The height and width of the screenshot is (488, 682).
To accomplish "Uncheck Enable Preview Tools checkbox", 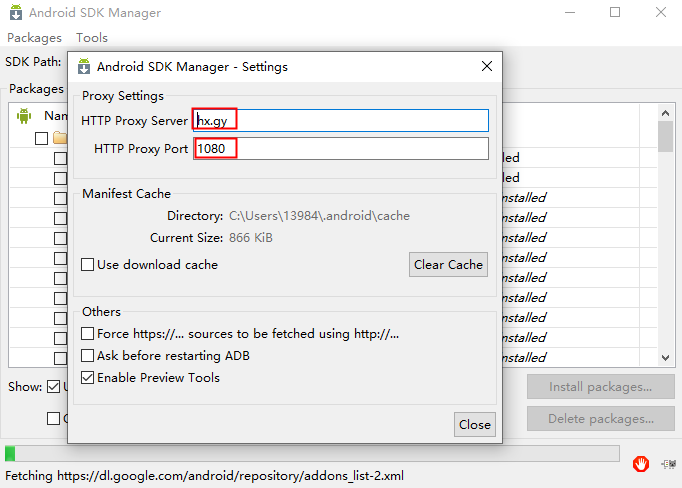I will click(x=87, y=378).
